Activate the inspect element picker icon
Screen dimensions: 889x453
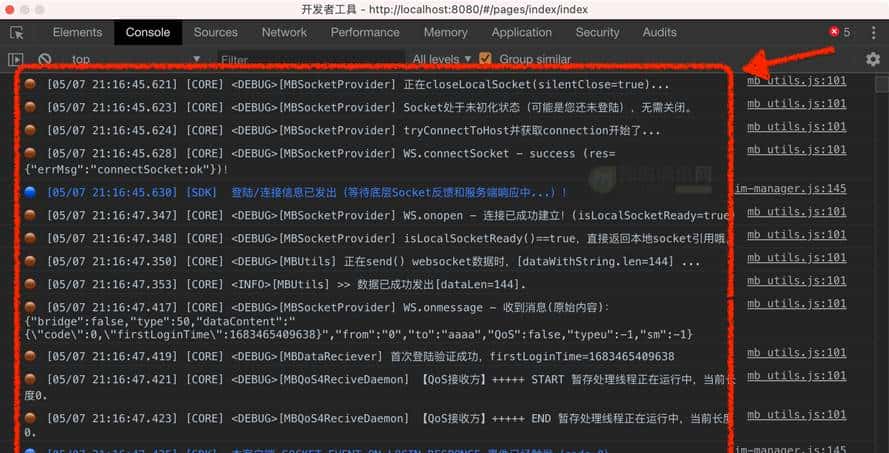(x=17, y=32)
